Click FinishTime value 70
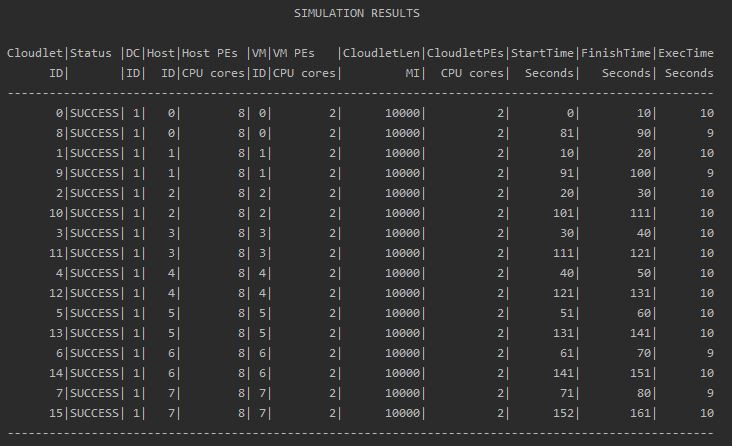Screen dimensions: 732x446 point(644,353)
